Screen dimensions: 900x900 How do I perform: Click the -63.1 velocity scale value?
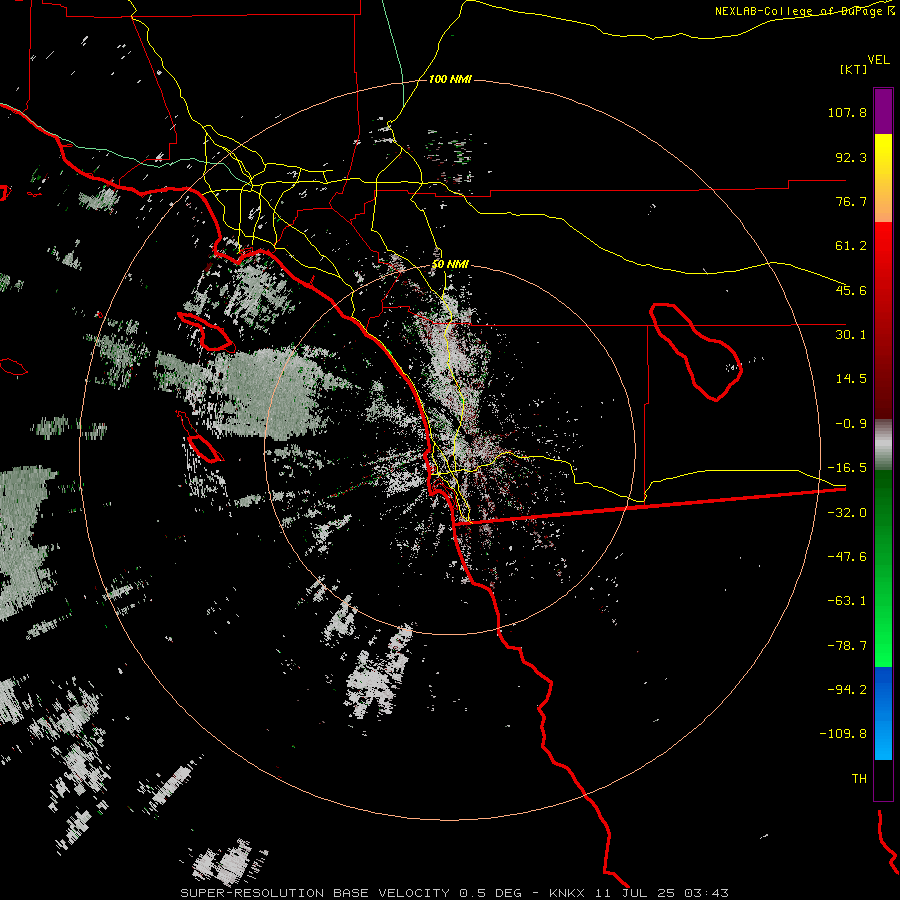coord(847,601)
